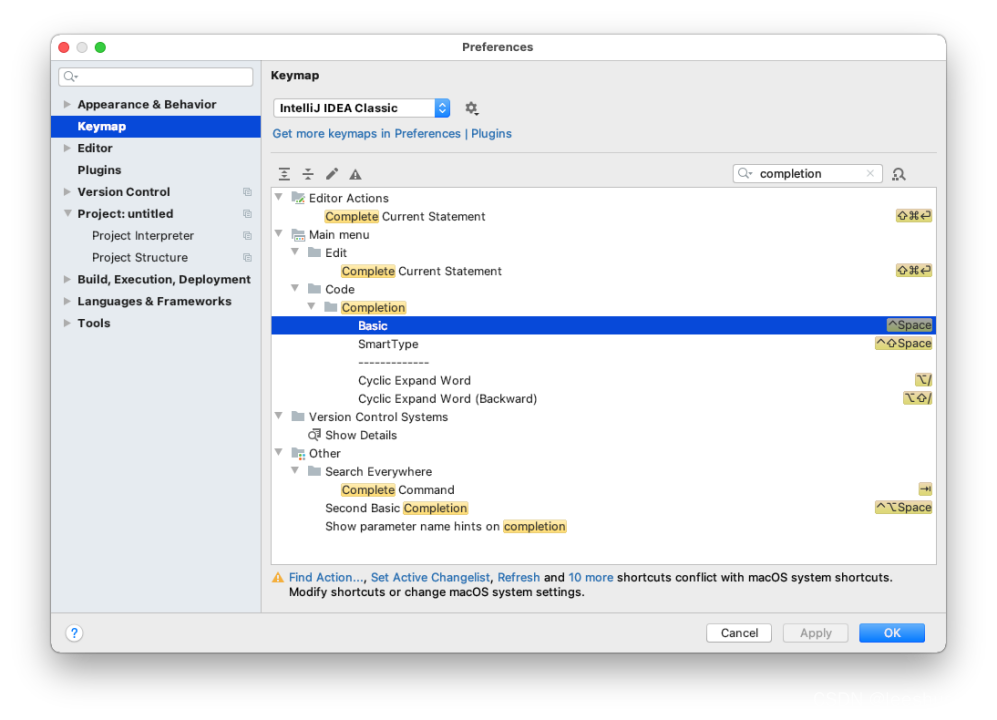The width and height of the screenshot is (997, 720).
Task: Select Show parameter name hints on completion
Action: (603, 527)
